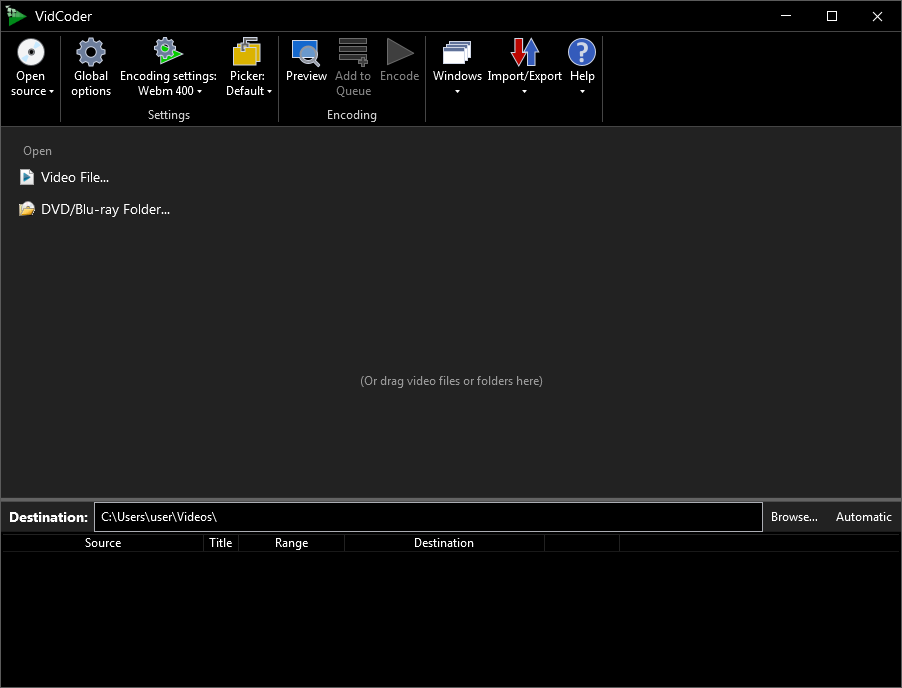Click the Source column header
The image size is (902, 688).
103,542
